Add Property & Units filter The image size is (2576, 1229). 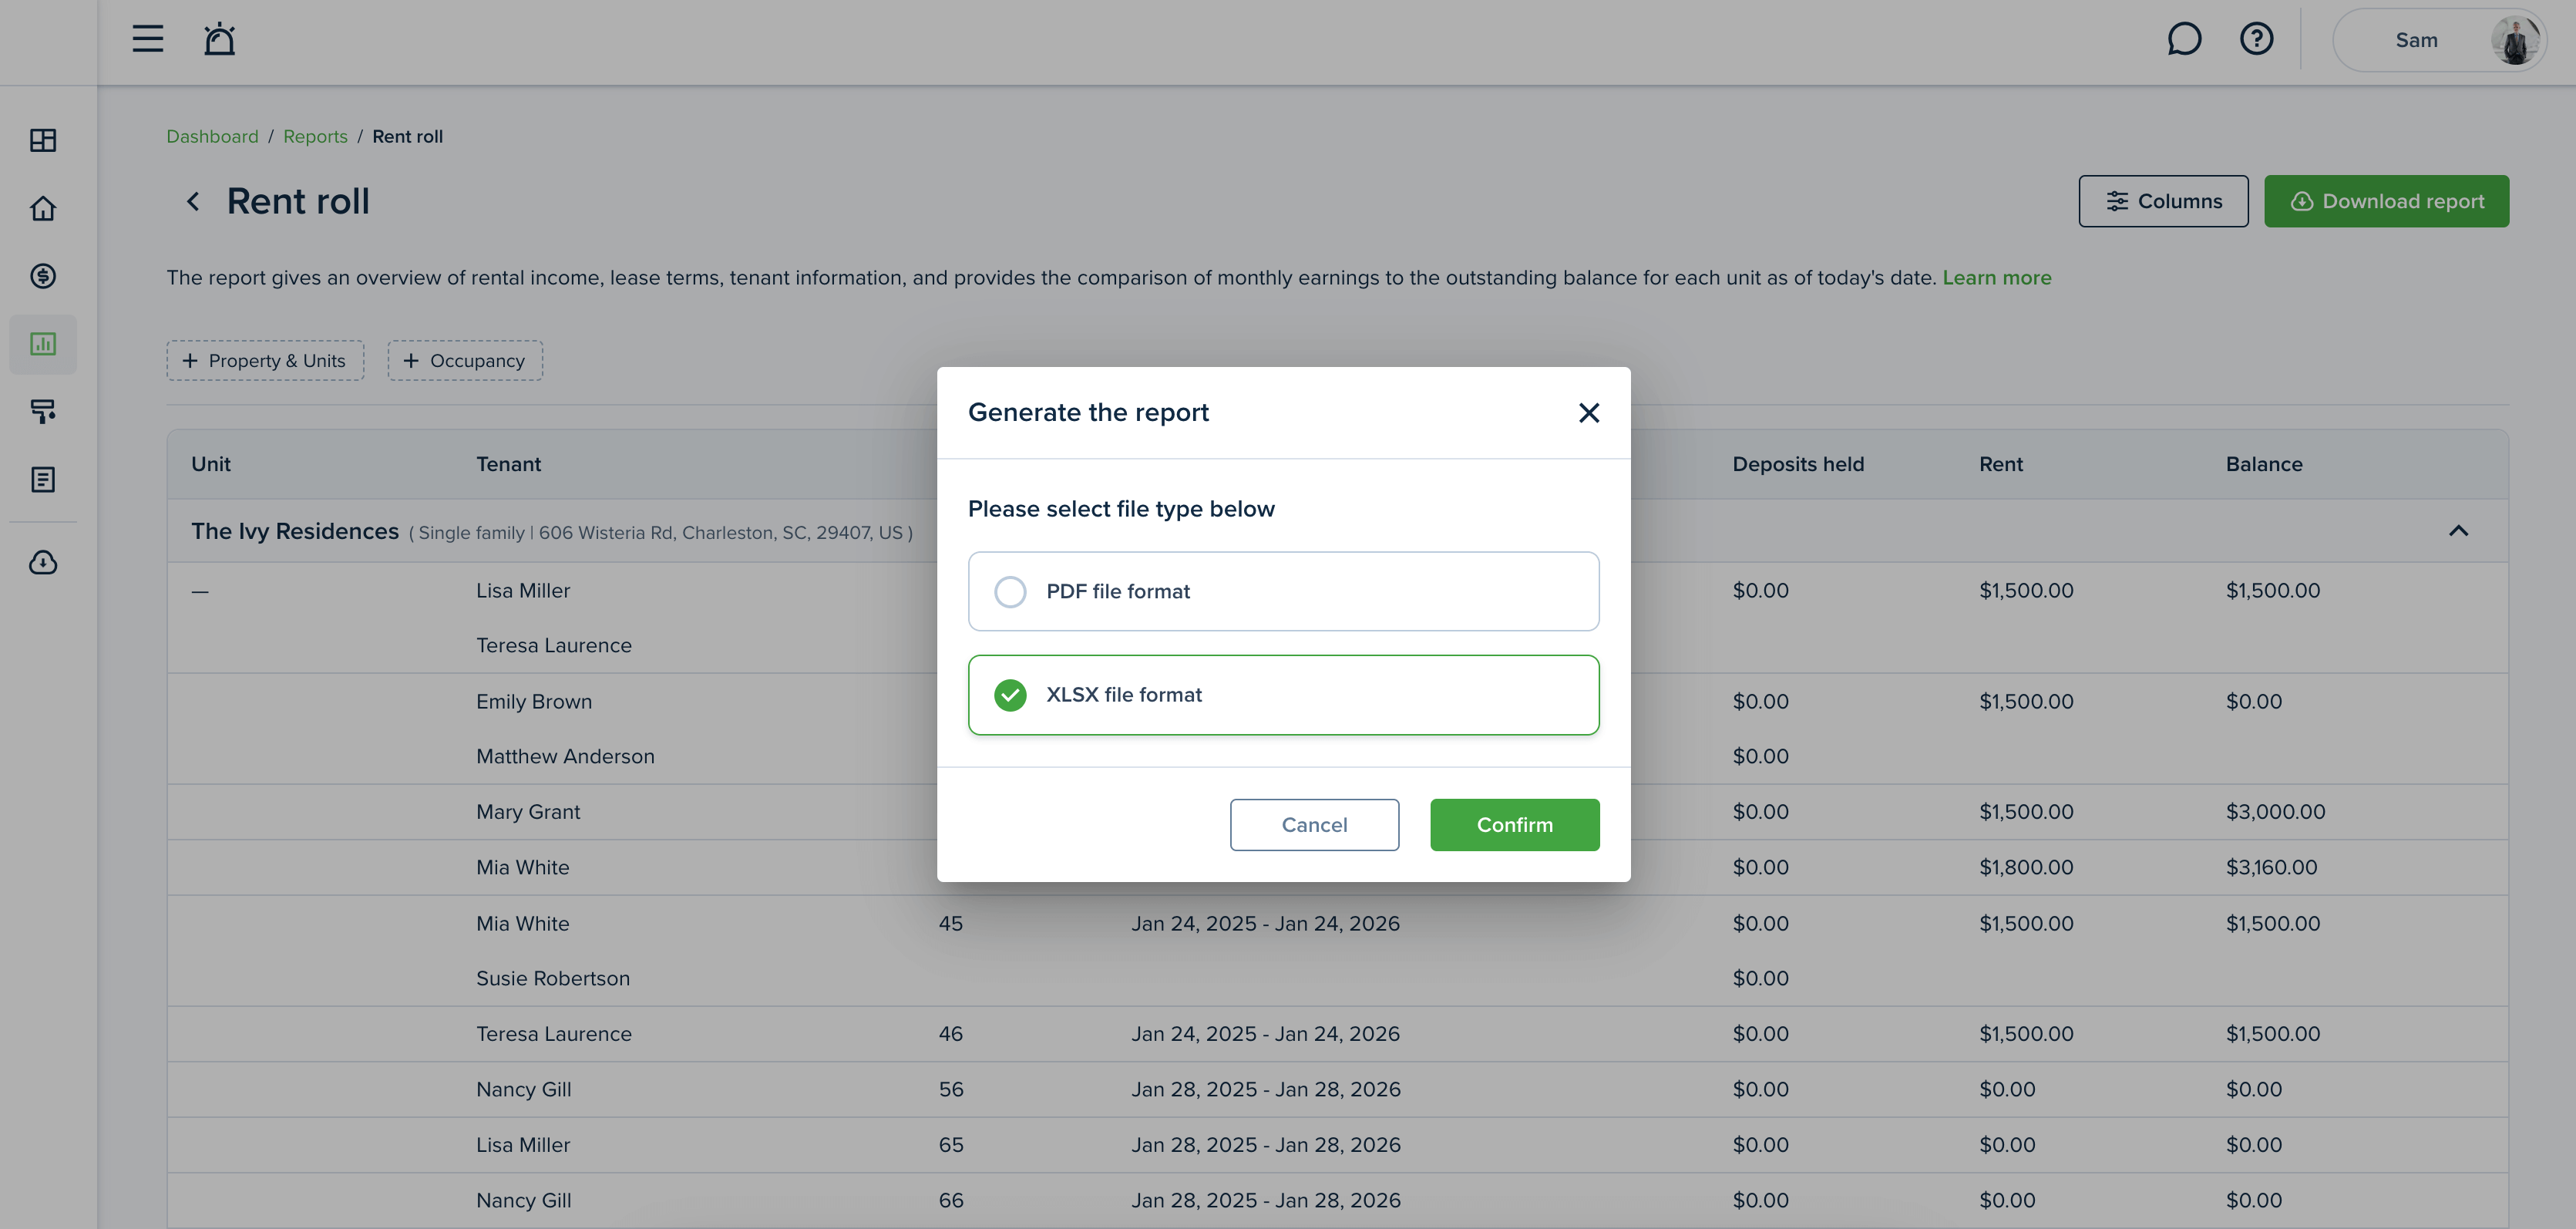coord(265,361)
